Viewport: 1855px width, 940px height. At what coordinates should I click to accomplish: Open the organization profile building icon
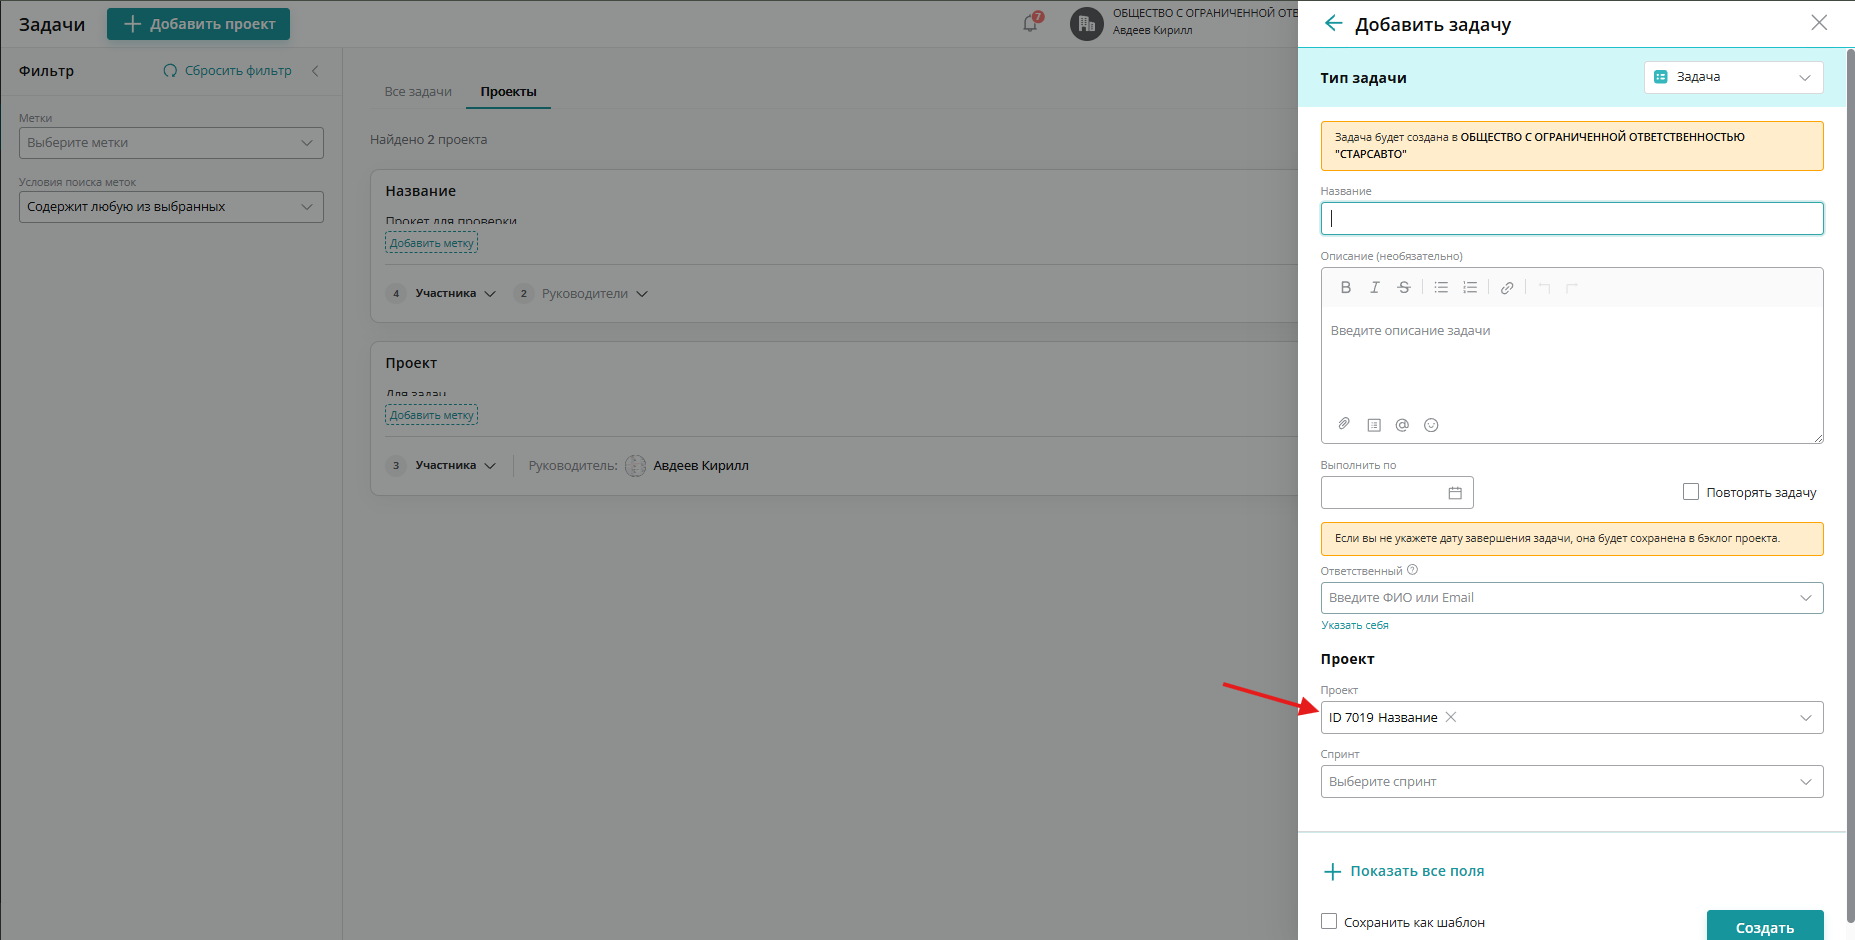click(x=1087, y=23)
